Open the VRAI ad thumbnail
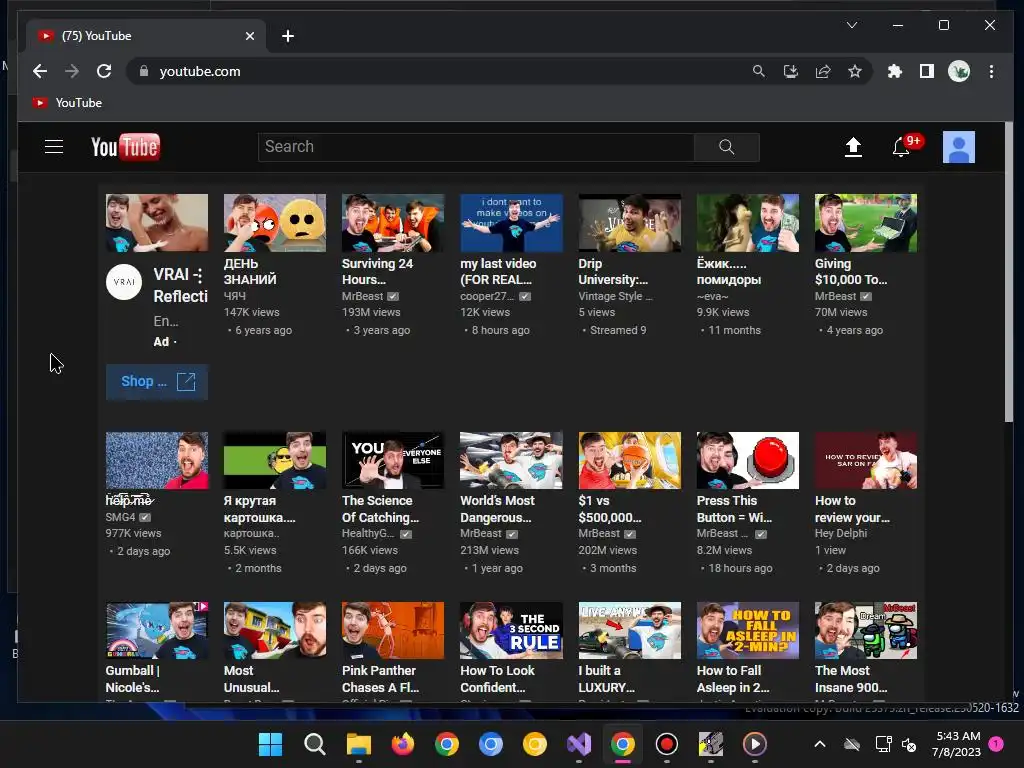This screenshot has width=1024, height=768. pyautogui.click(x=157, y=223)
